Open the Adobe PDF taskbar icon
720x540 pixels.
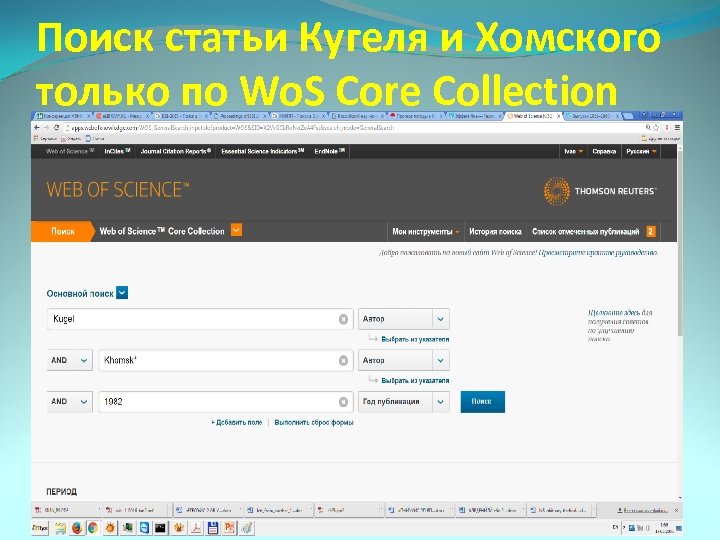196,528
